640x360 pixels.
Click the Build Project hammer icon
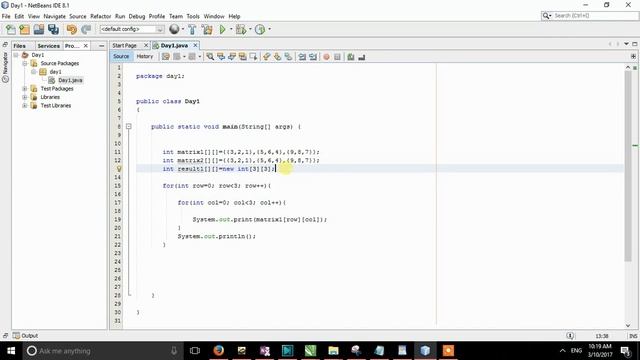point(192,29)
